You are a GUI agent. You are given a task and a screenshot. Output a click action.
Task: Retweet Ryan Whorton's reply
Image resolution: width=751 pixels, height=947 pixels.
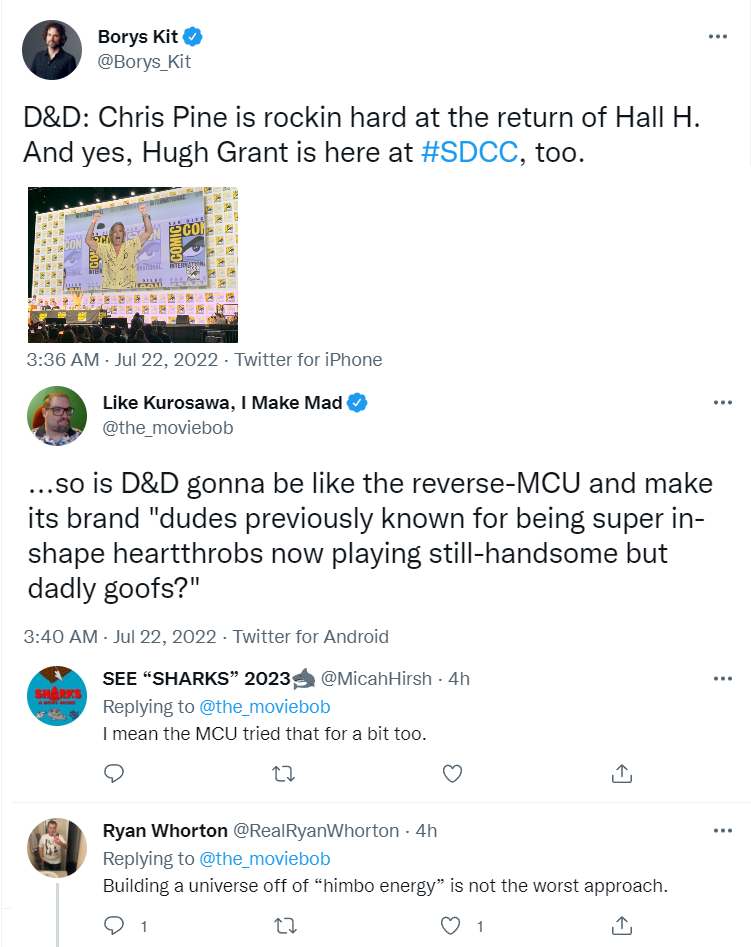(x=285, y=925)
